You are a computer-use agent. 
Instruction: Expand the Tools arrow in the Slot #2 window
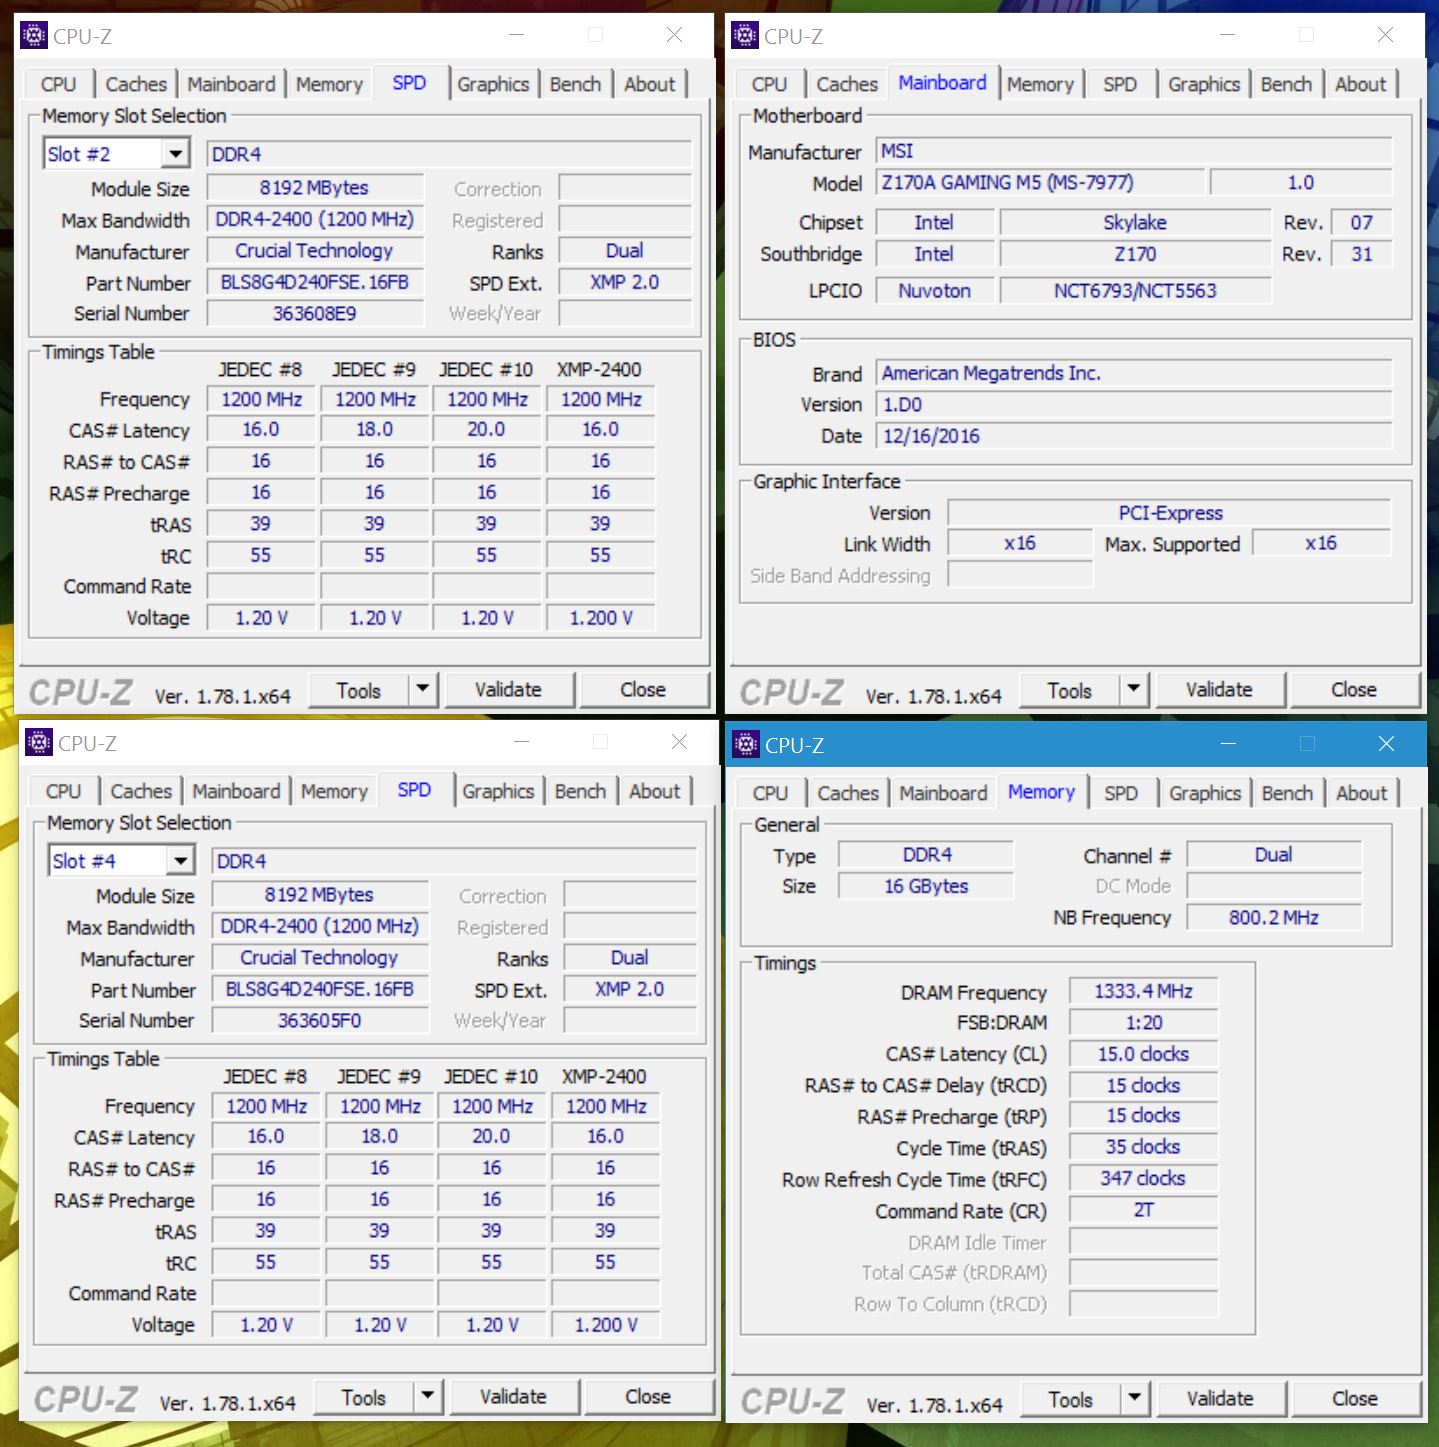tap(423, 689)
